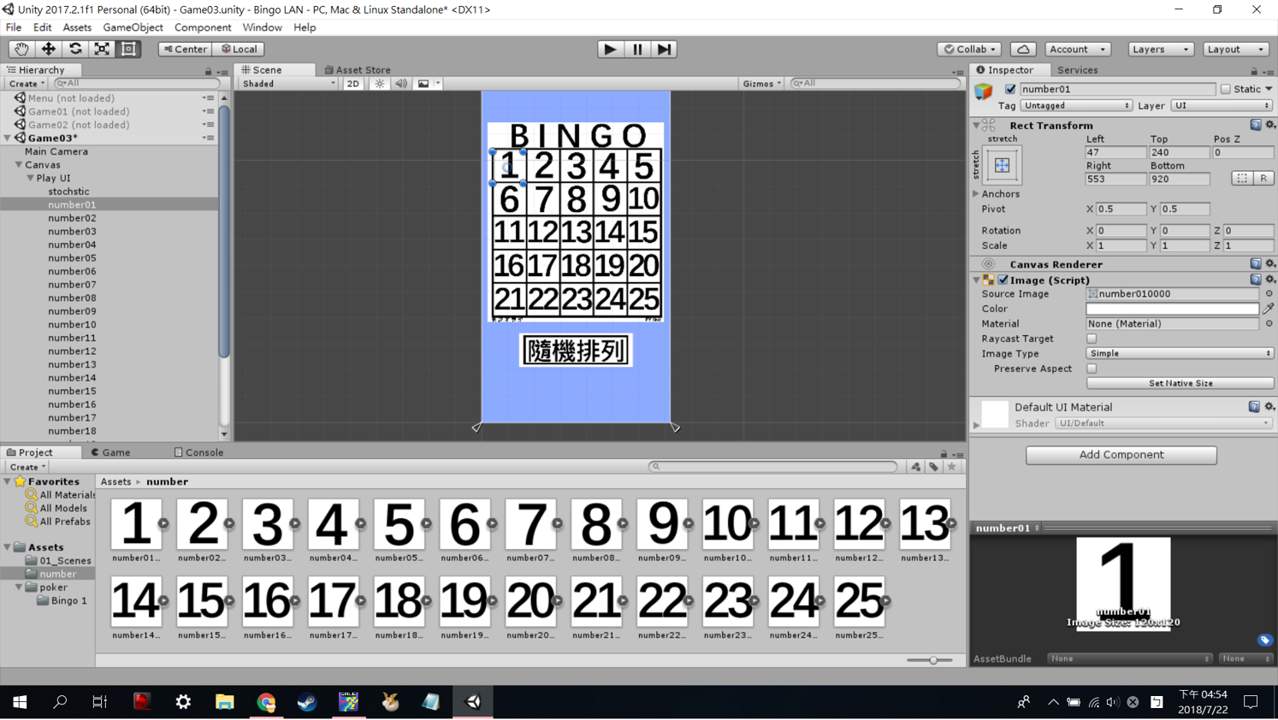Image resolution: width=1278 pixels, height=720 pixels.
Task: Open Unity cloud services icon
Action: pyautogui.click(x=1025, y=48)
